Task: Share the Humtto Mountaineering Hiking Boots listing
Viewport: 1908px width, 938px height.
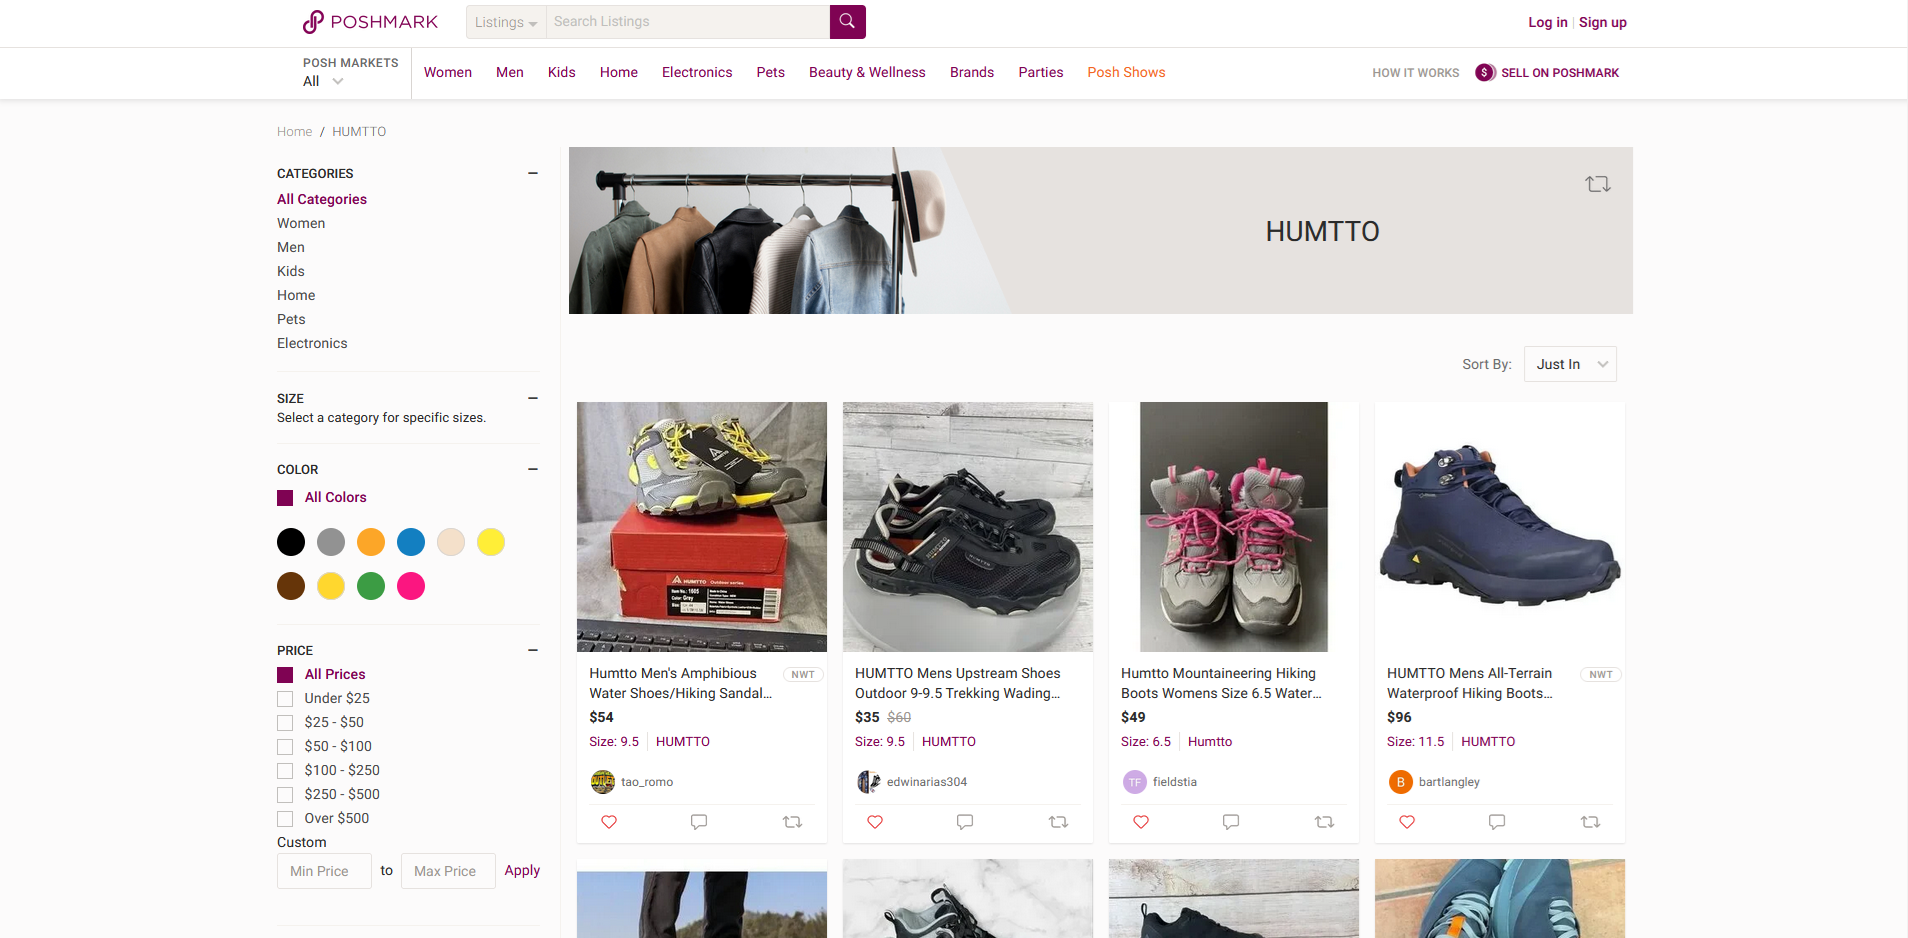Action: pos(1324,822)
